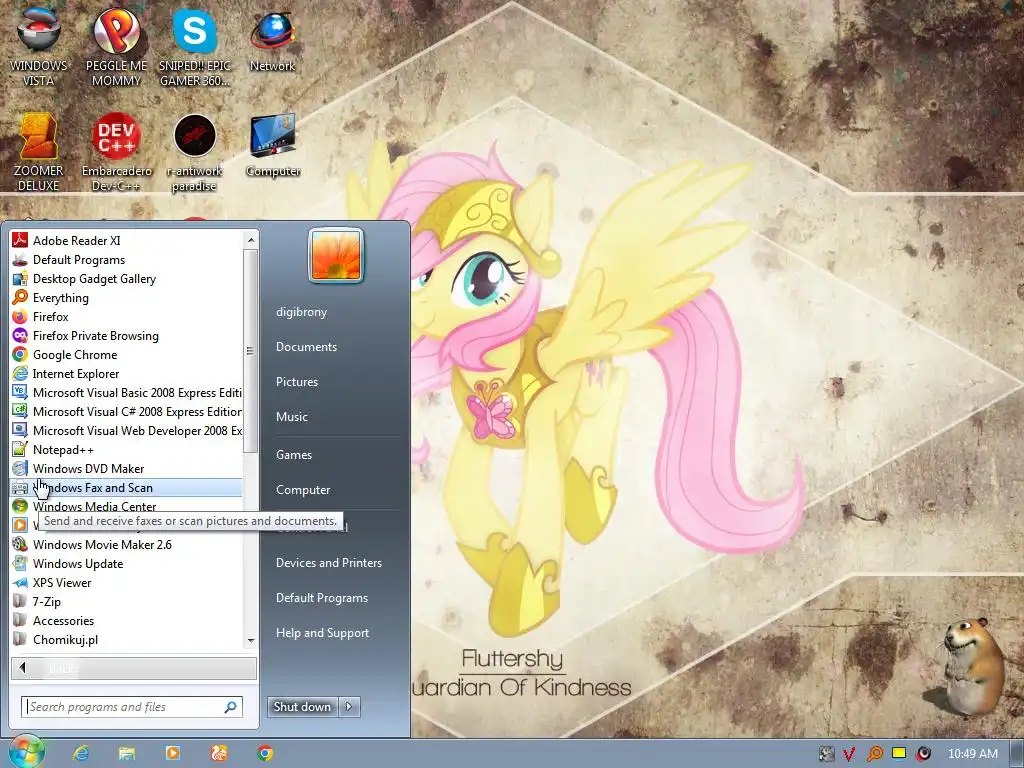Click the orange app icon on taskbar
This screenshot has width=1024, height=768.
[219, 753]
